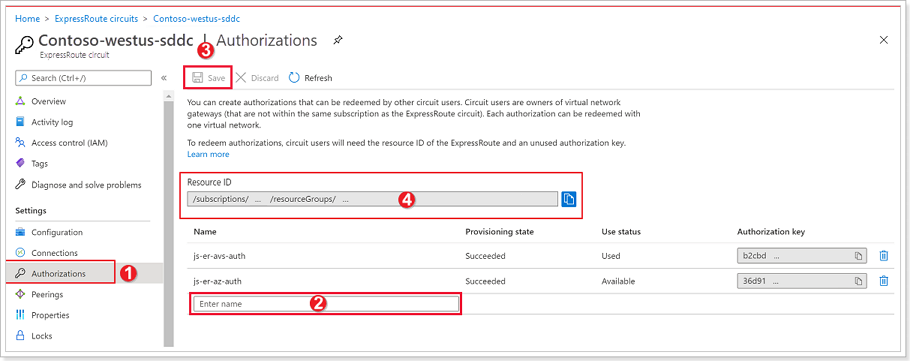
Task: Open the Learn more link
Action: click(208, 154)
